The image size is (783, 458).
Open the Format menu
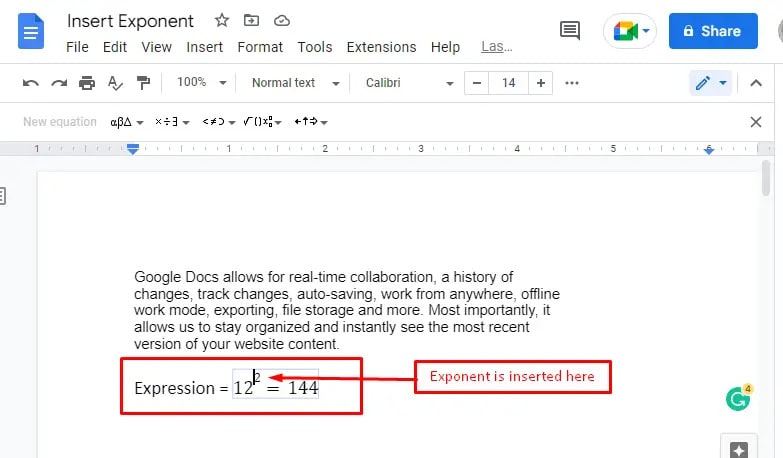tap(260, 47)
